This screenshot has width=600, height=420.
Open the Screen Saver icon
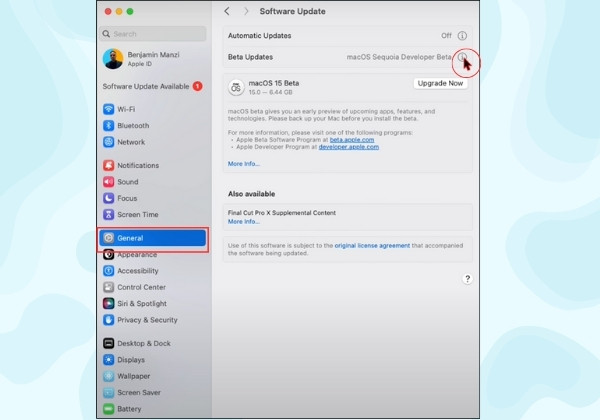coord(109,393)
